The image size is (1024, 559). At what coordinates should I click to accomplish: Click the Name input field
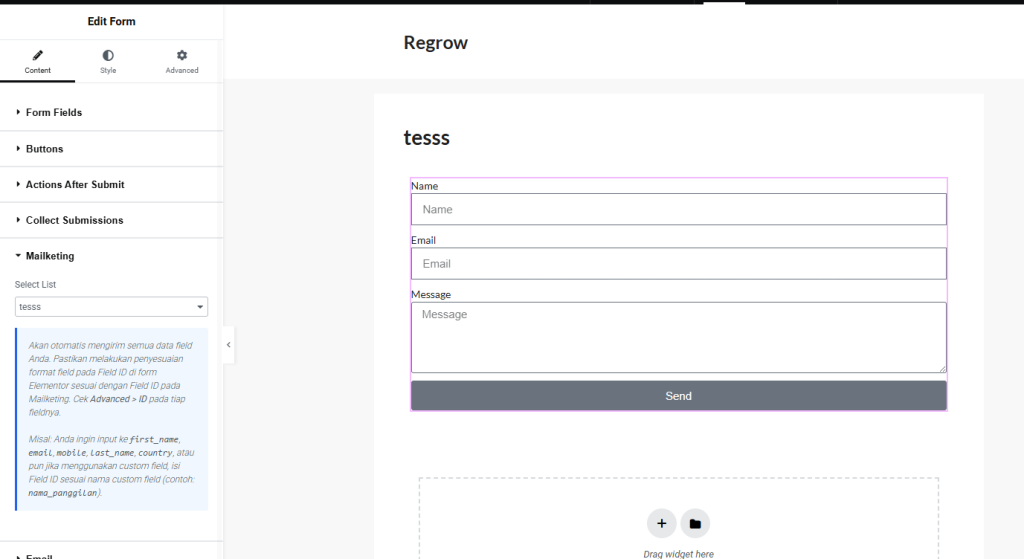pyautogui.click(x=678, y=210)
